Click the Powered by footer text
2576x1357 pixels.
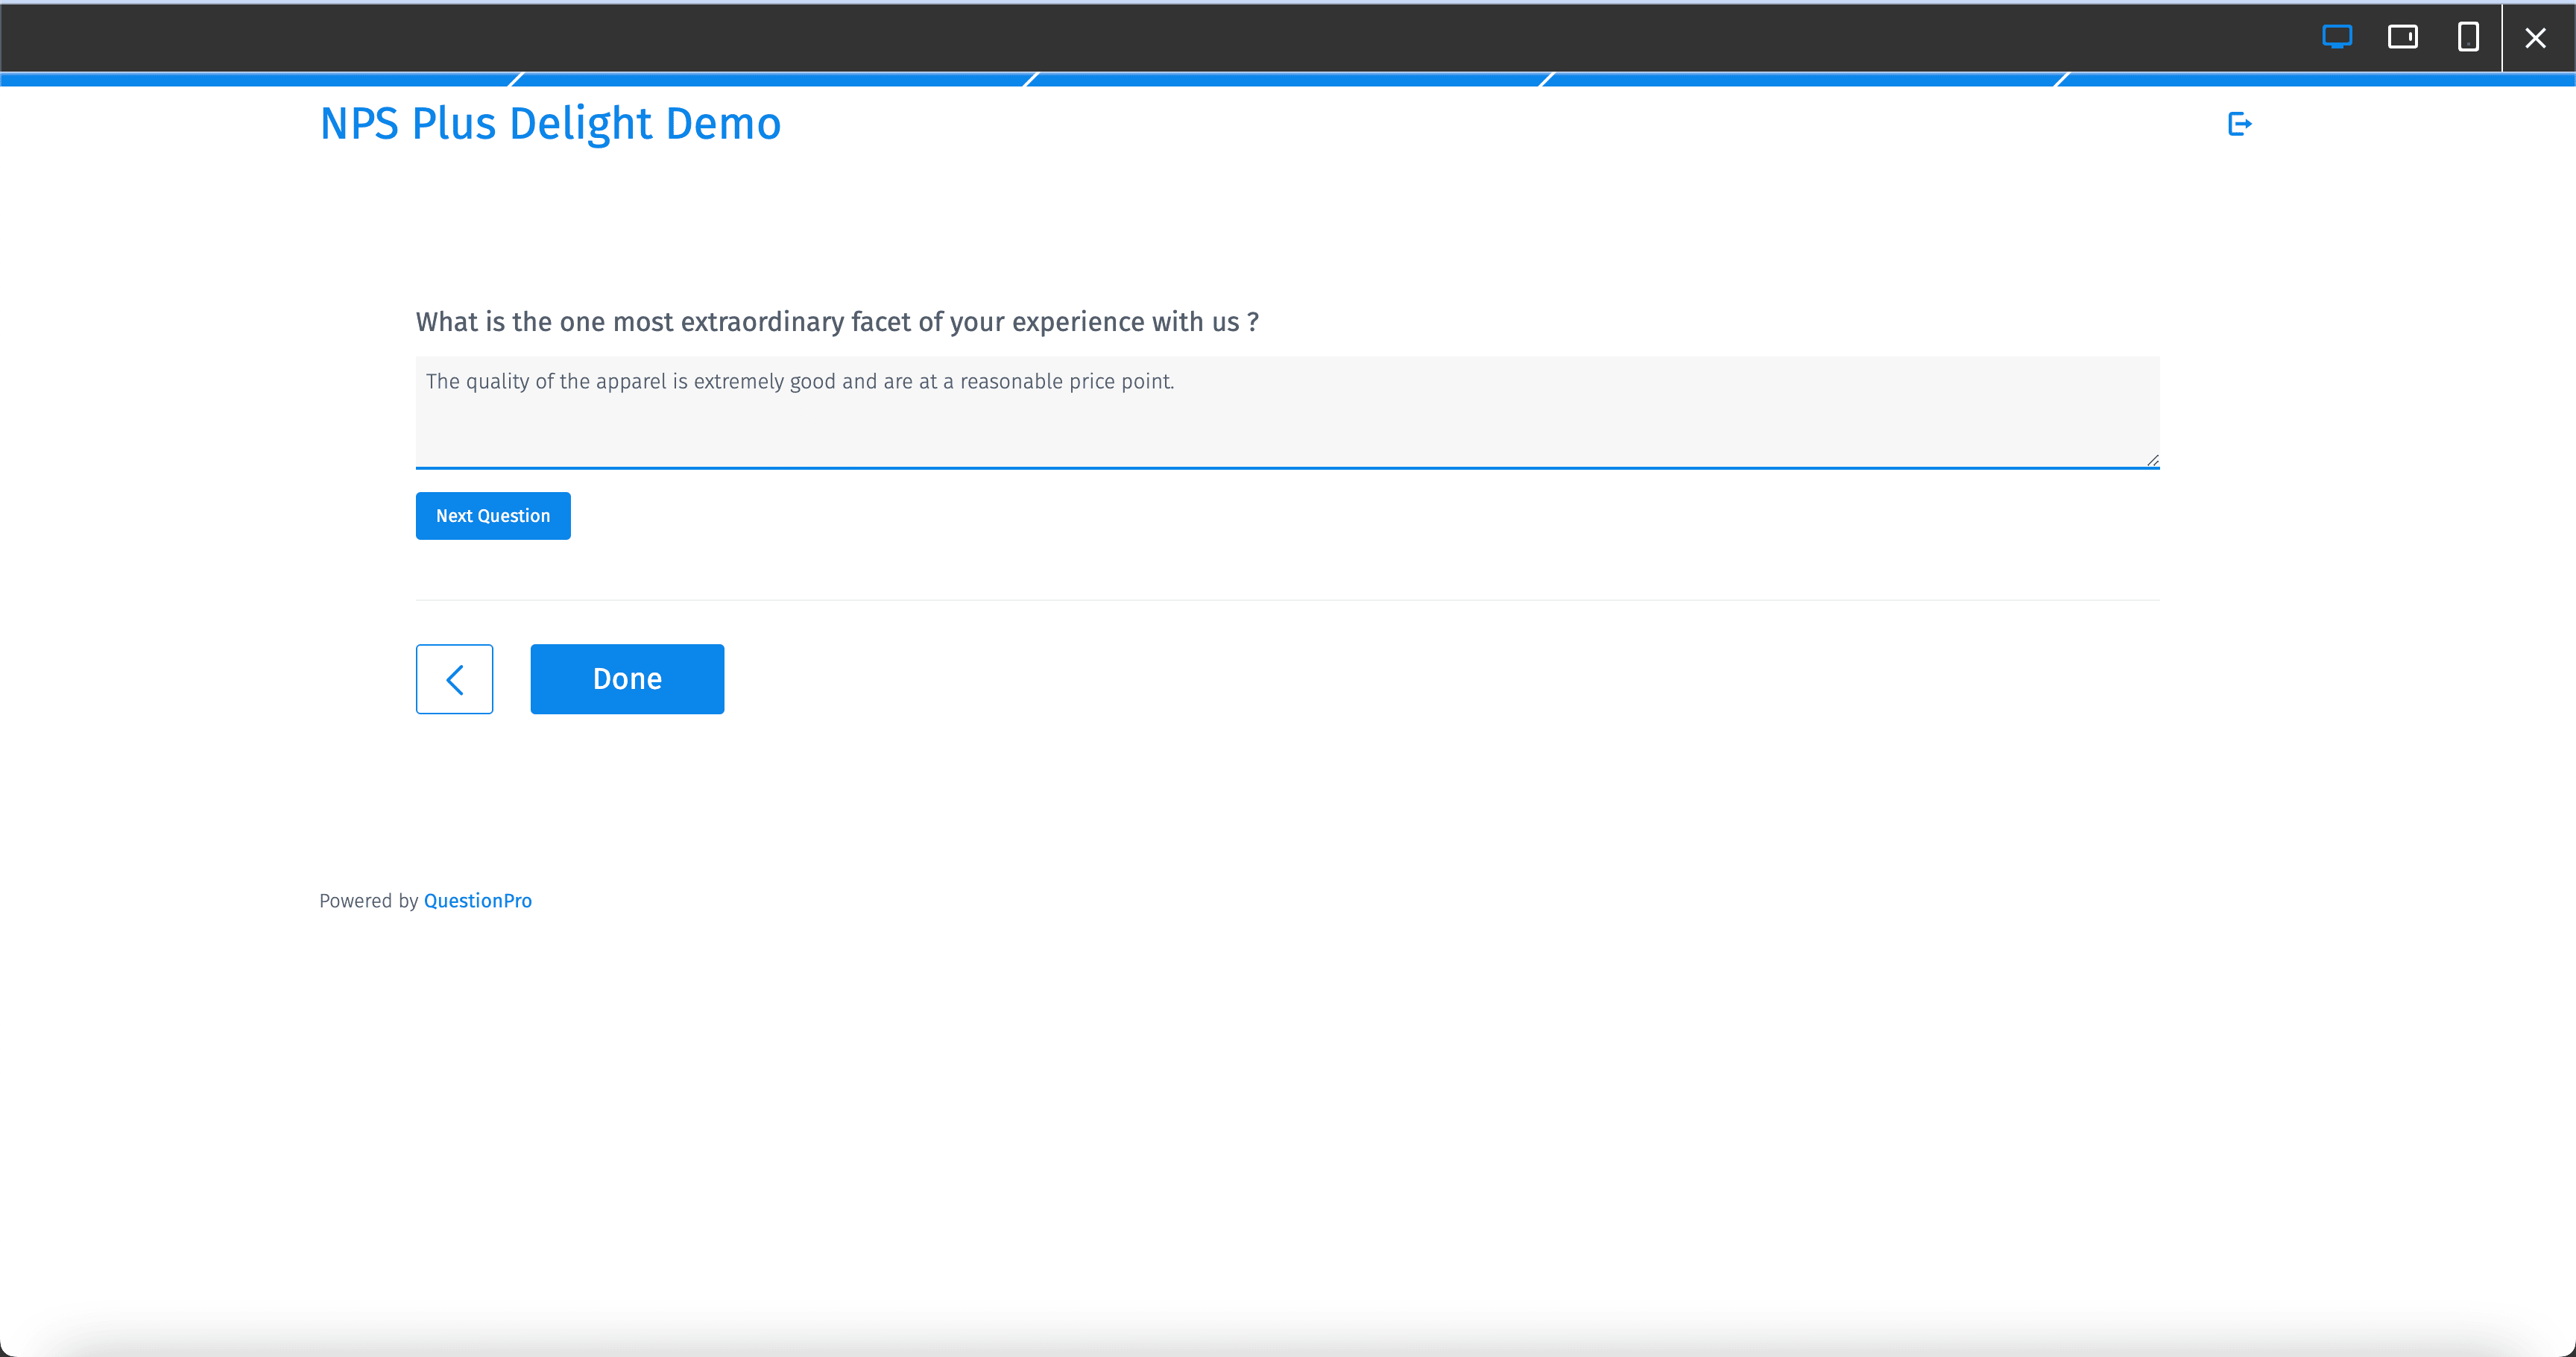(369, 900)
